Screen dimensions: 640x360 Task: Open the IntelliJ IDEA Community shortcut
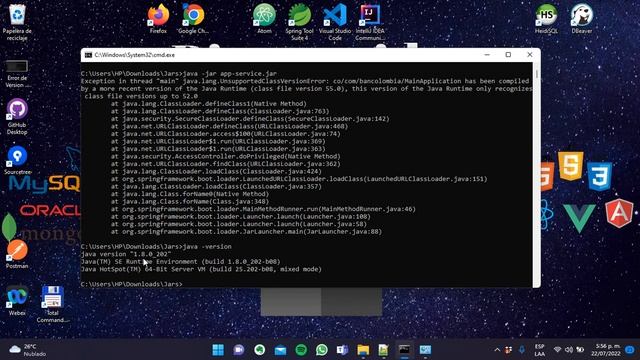[x=370, y=22]
